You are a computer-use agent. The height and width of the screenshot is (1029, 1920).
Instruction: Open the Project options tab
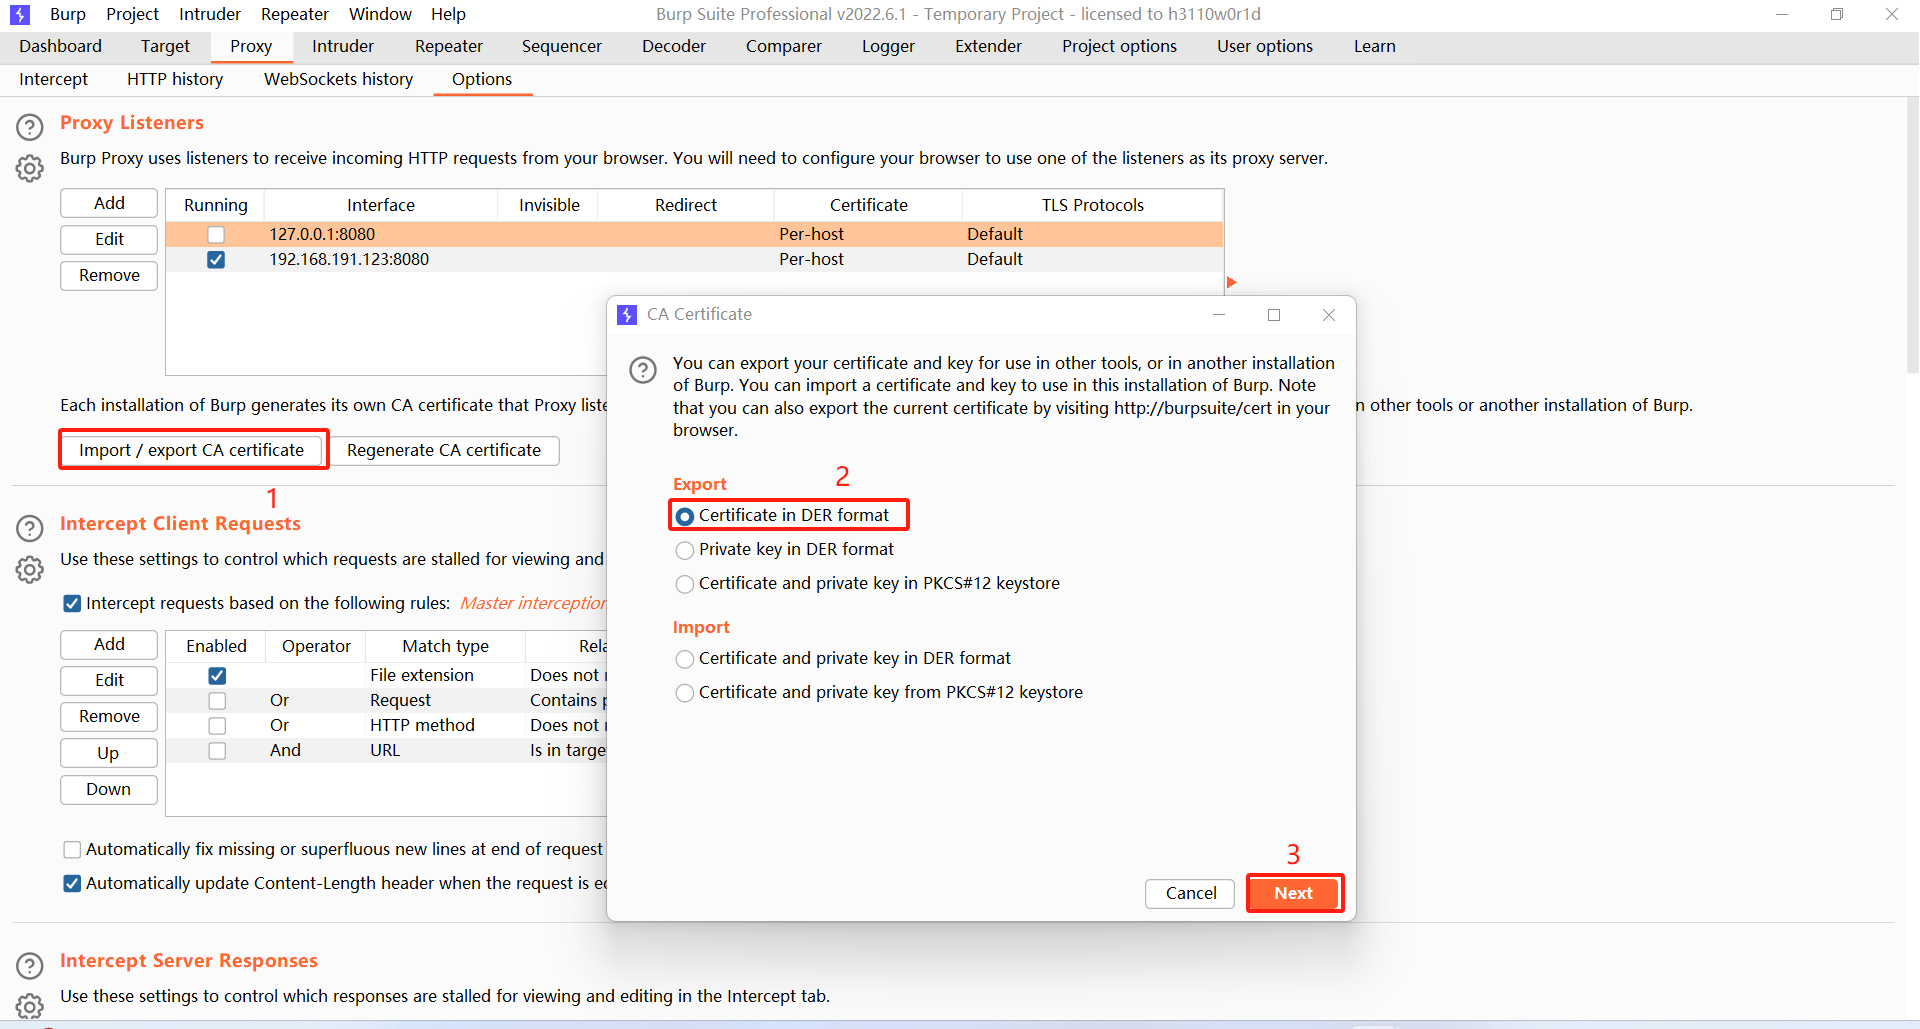click(1119, 46)
